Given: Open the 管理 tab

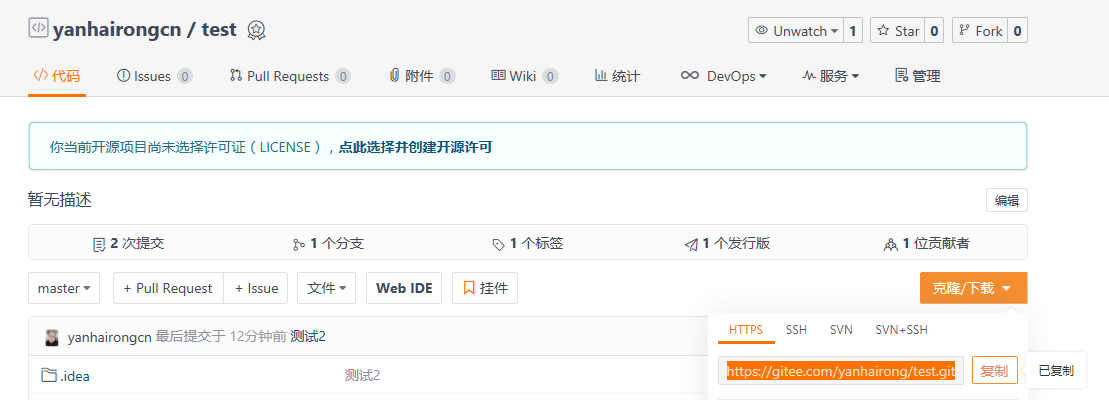Looking at the screenshot, I should pyautogui.click(x=917, y=76).
